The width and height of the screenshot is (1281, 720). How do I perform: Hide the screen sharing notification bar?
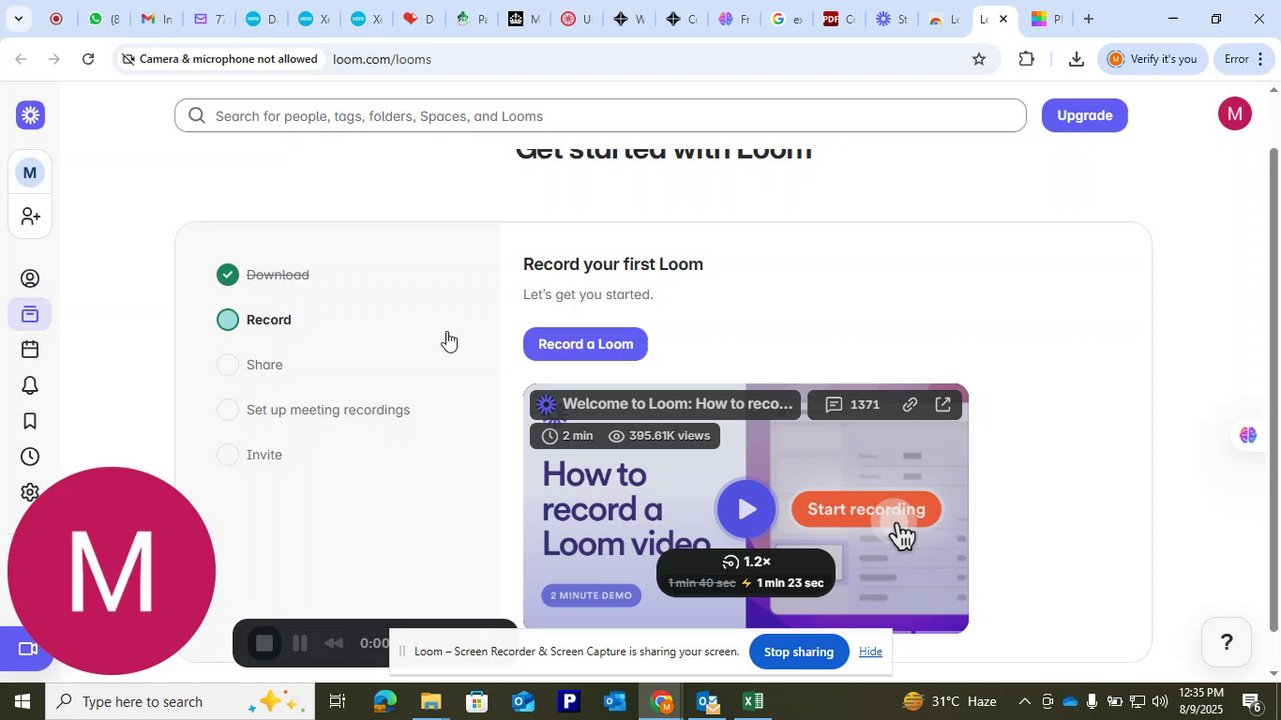870,652
